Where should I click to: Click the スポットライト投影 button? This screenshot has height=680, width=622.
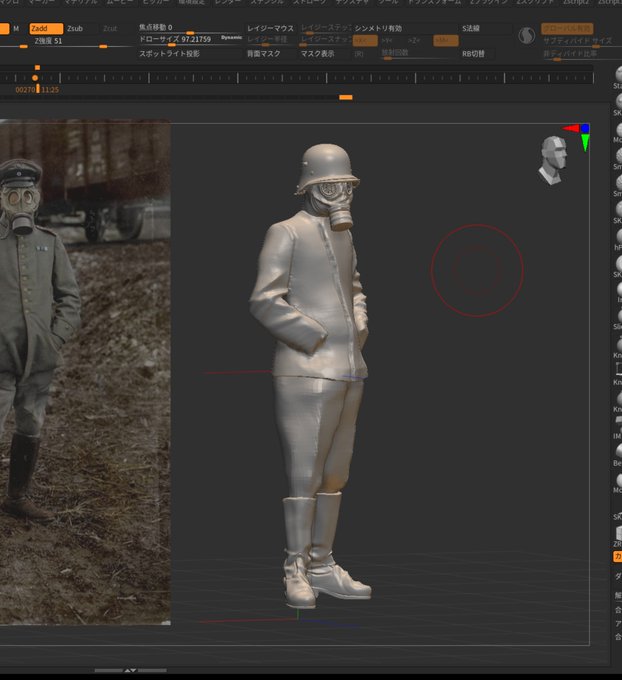[x=169, y=54]
